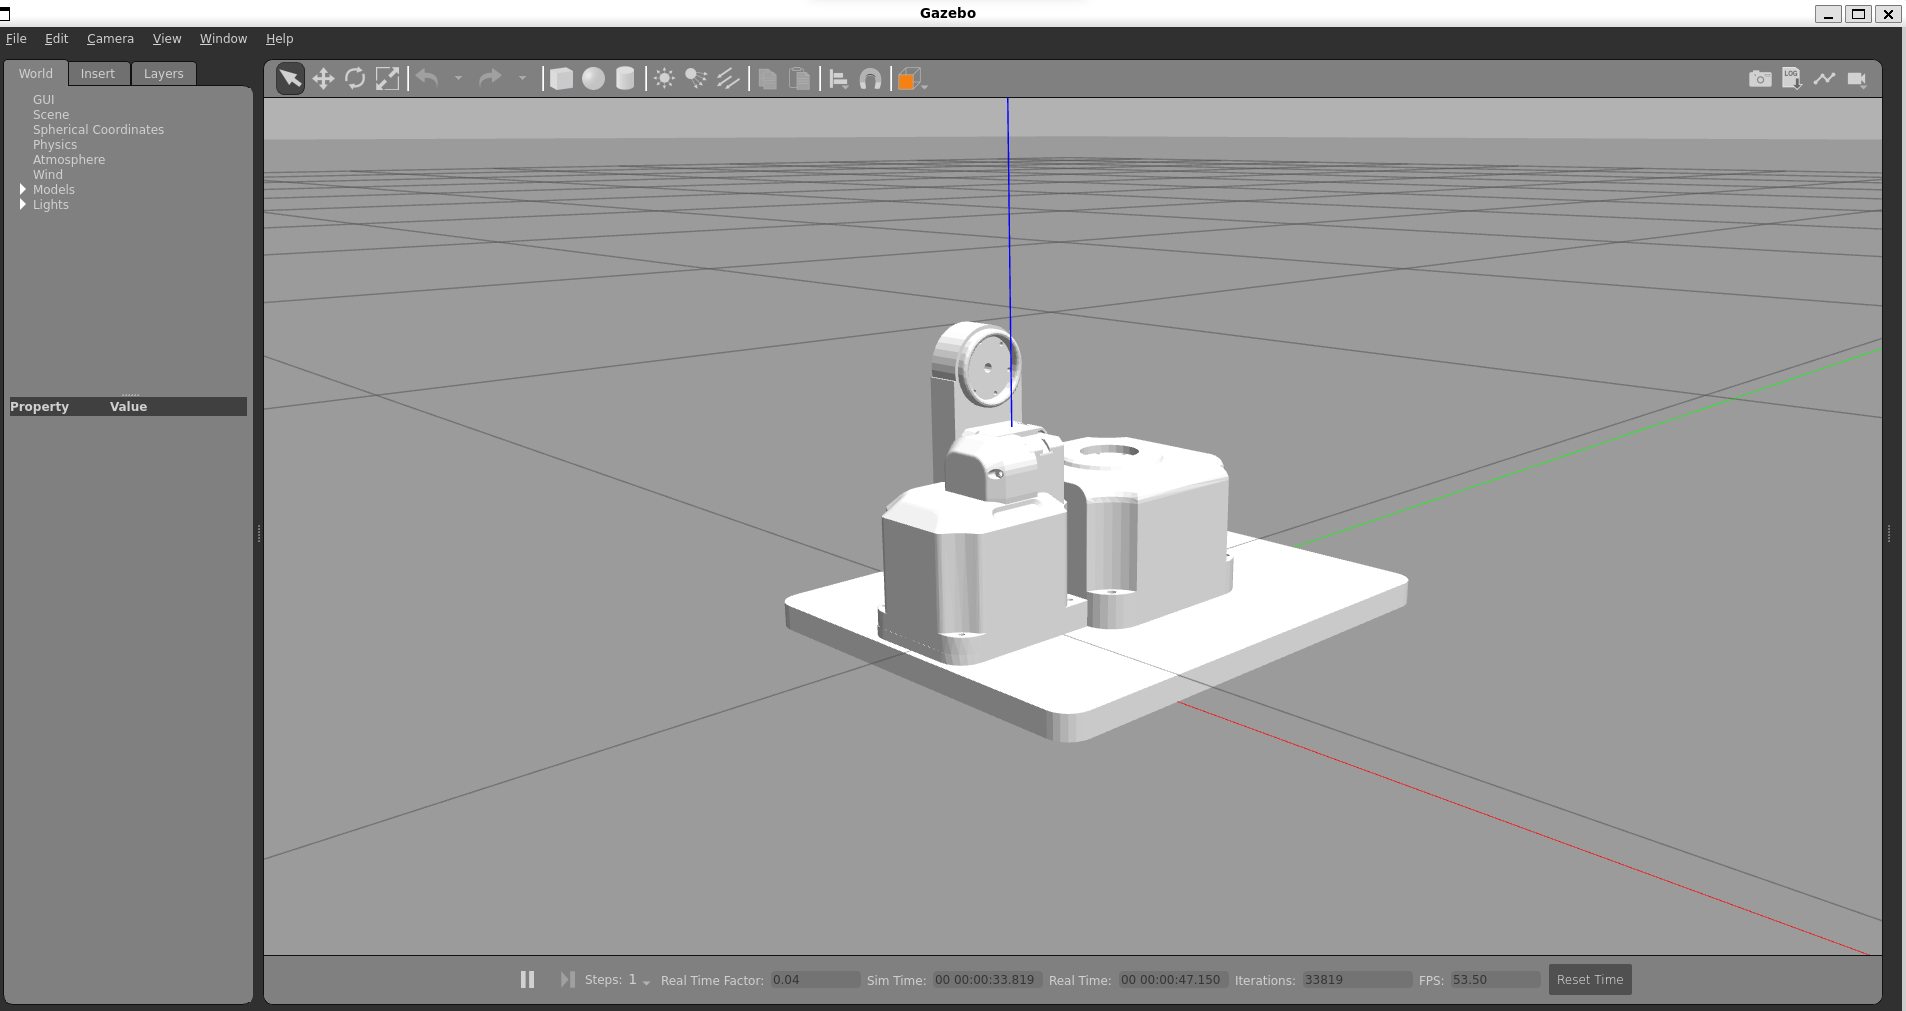Select Spherical Coordinates in world tree
This screenshot has width=1906, height=1011.
(x=98, y=130)
